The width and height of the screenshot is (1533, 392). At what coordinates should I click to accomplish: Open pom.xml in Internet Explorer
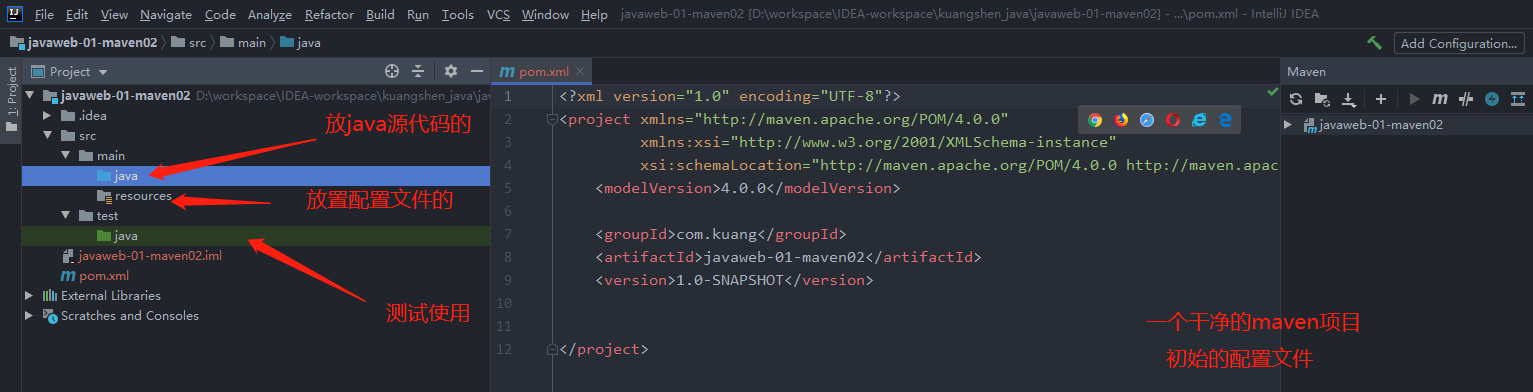(x=1198, y=120)
